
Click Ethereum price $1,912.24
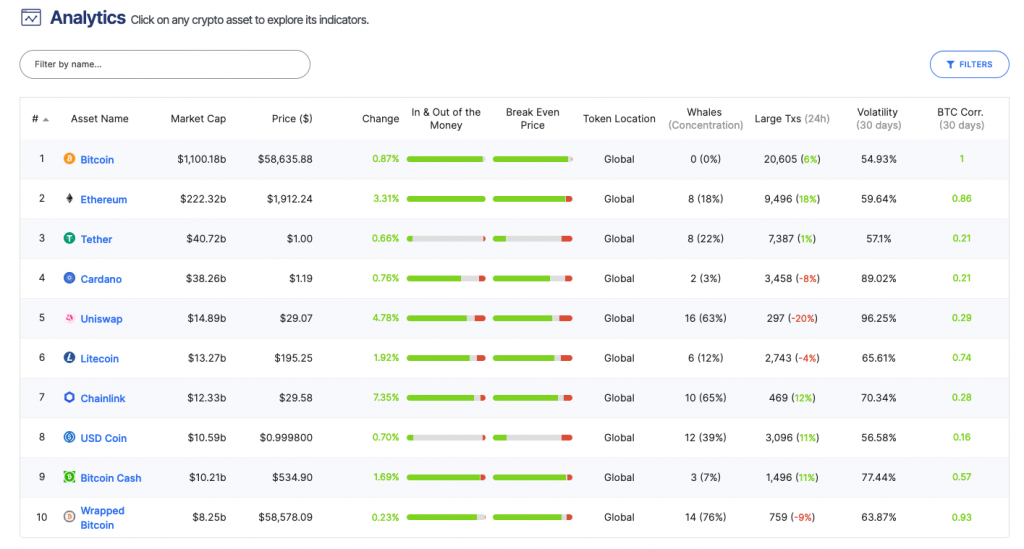290,199
